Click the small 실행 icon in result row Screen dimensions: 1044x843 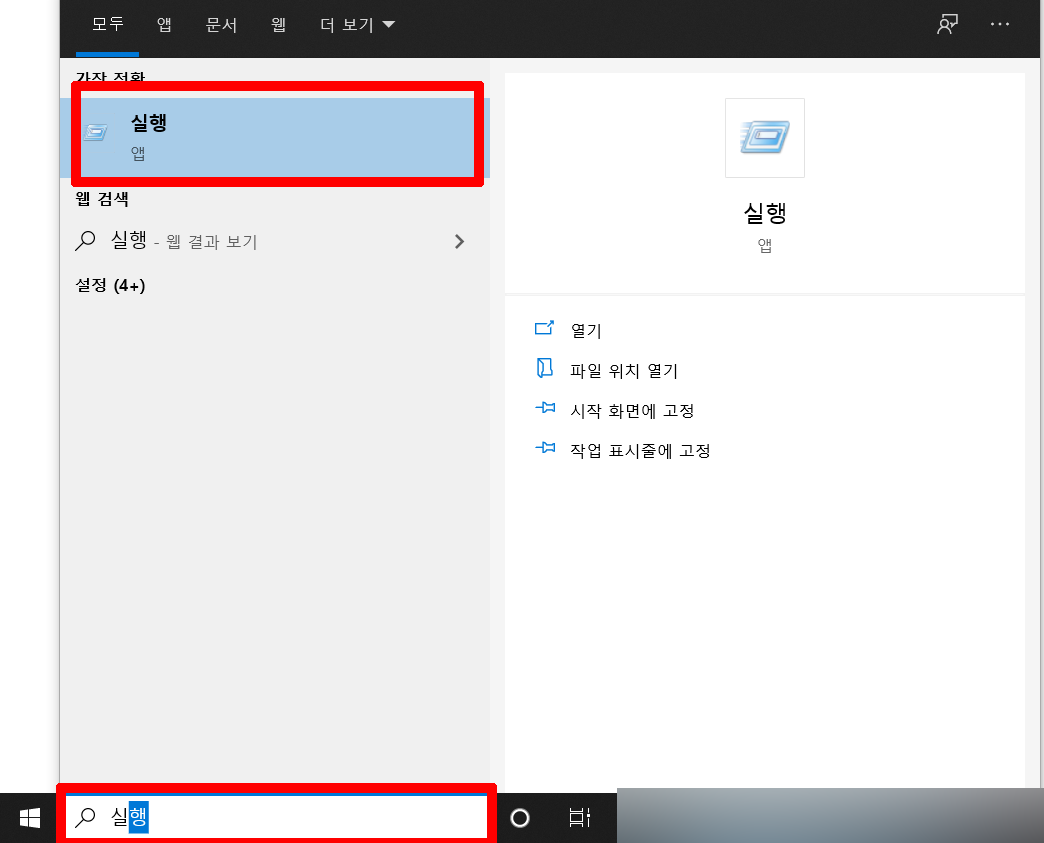[95, 132]
